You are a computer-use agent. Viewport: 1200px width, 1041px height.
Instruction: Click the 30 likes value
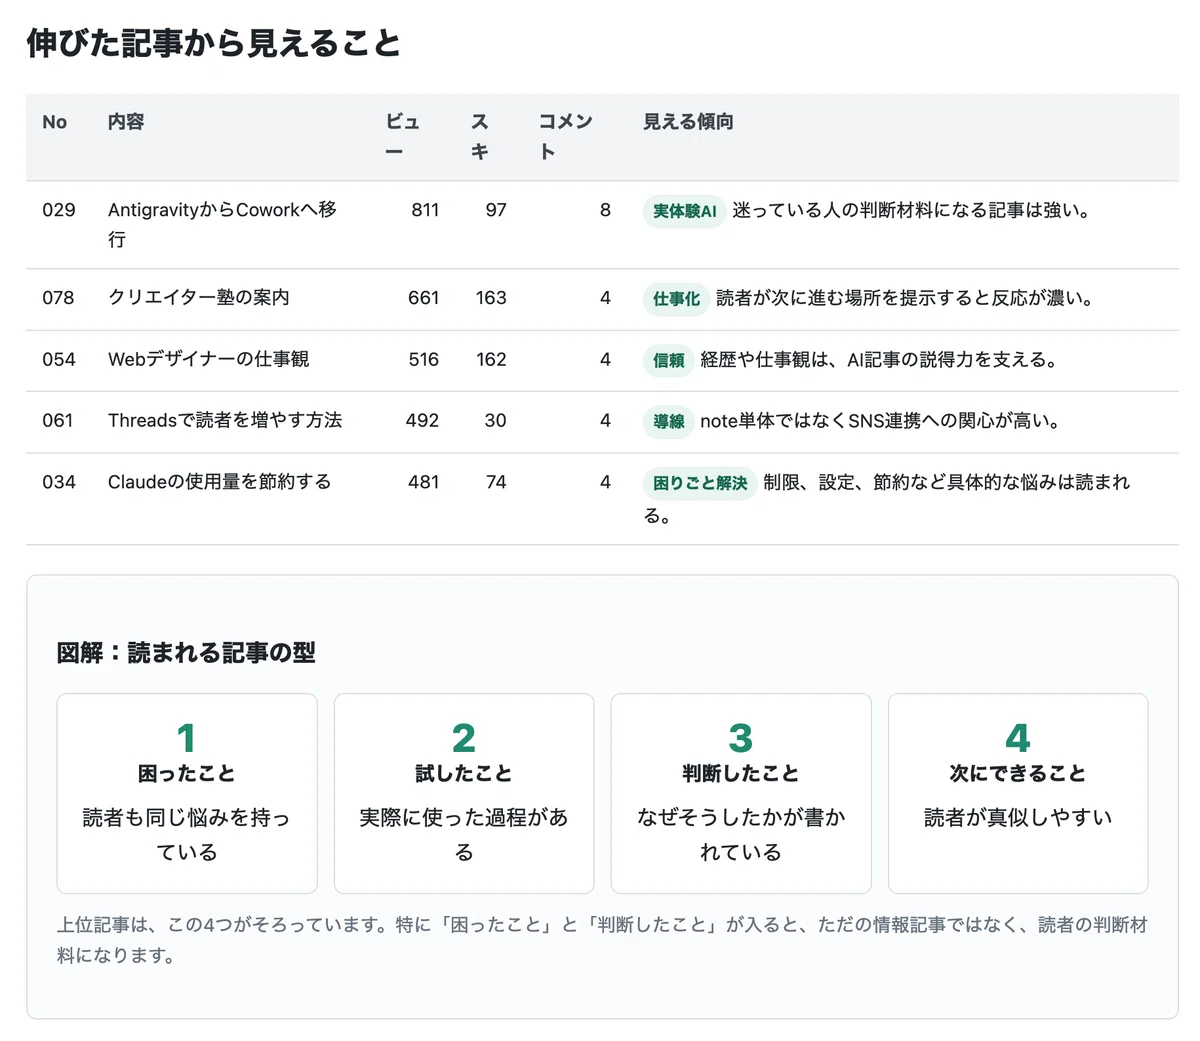click(x=496, y=421)
